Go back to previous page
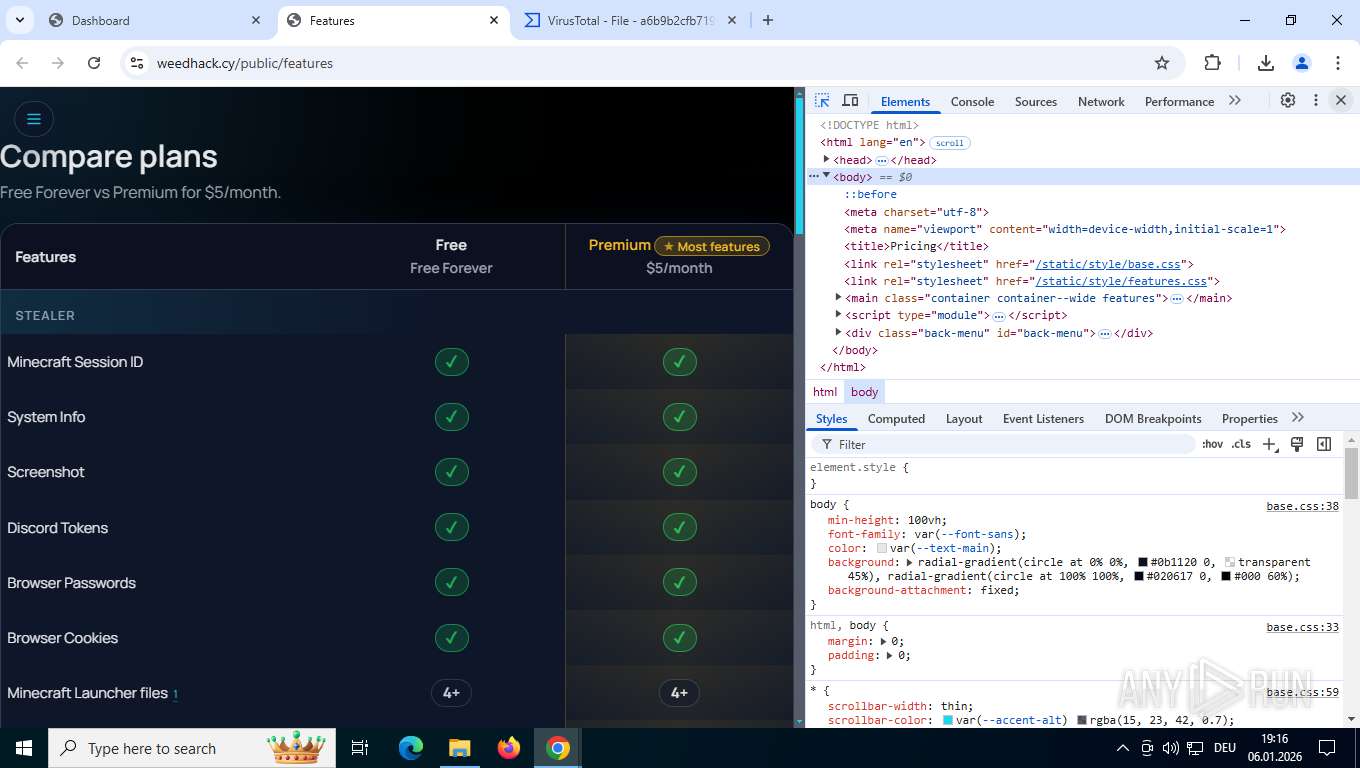The image size is (1360, 768). (22, 63)
